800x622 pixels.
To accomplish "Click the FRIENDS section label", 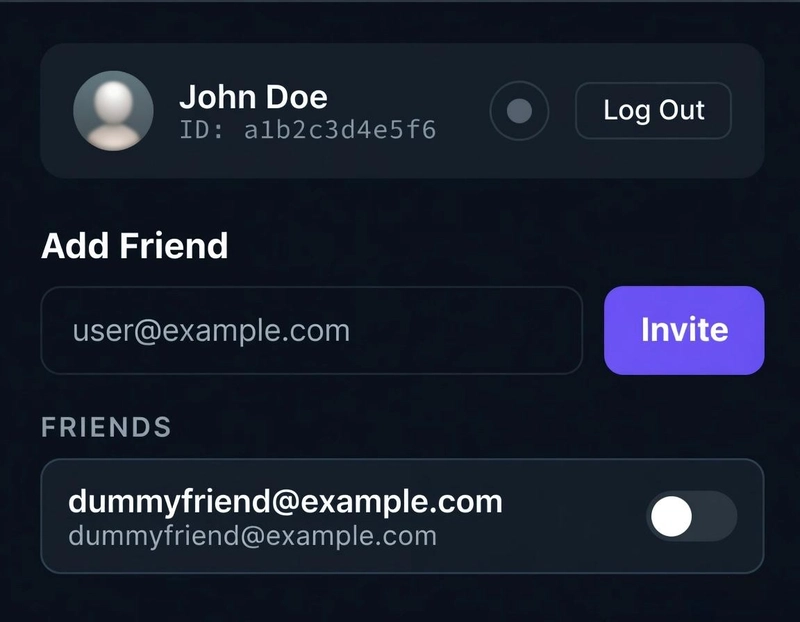I will pos(106,428).
